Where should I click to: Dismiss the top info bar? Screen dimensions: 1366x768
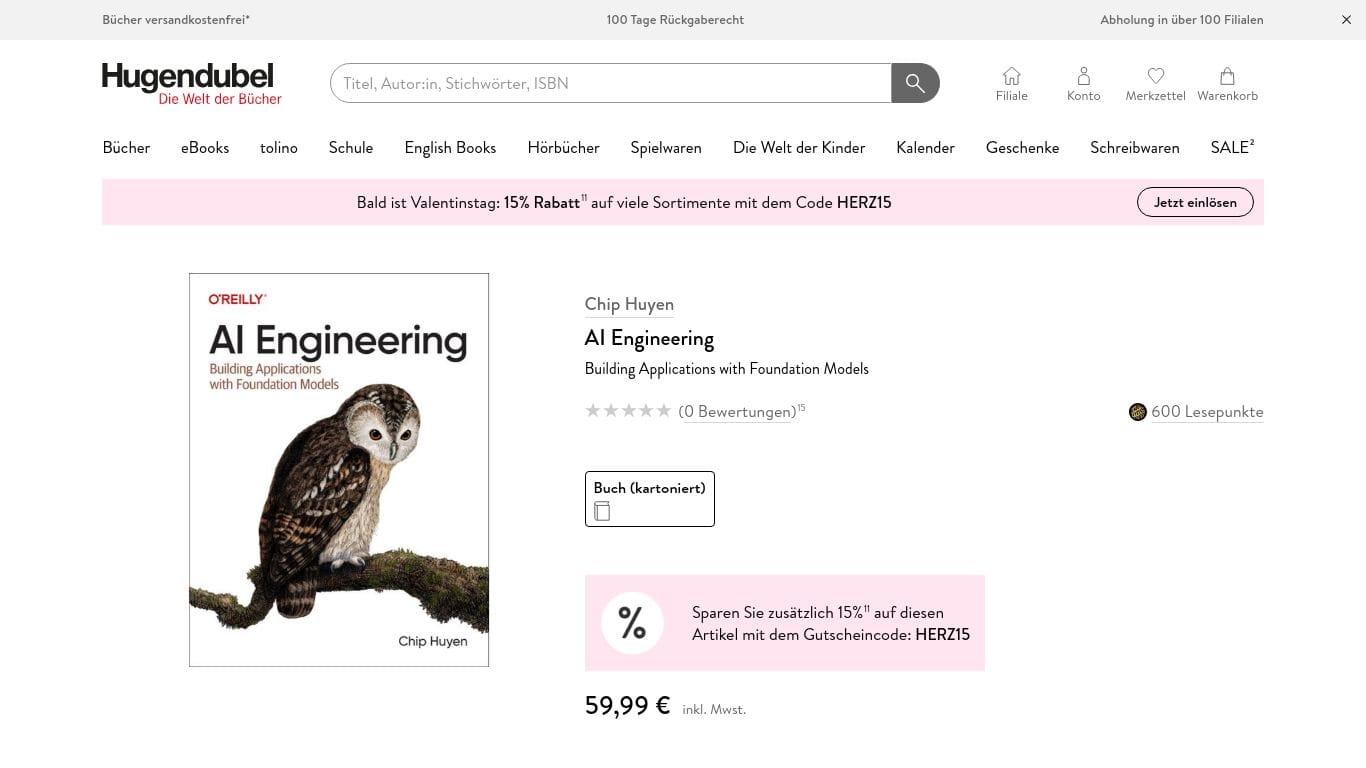tap(1346, 20)
